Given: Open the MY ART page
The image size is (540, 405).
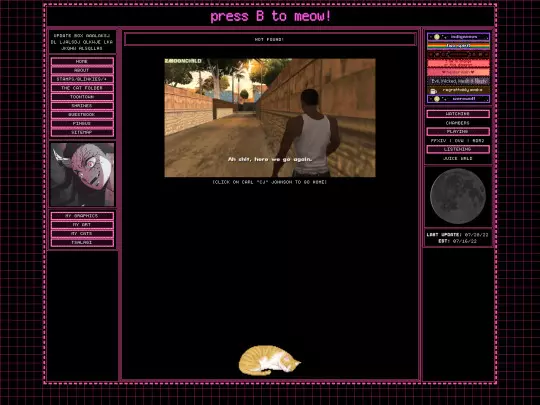Looking at the screenshot, I should [x=82, y=225].
